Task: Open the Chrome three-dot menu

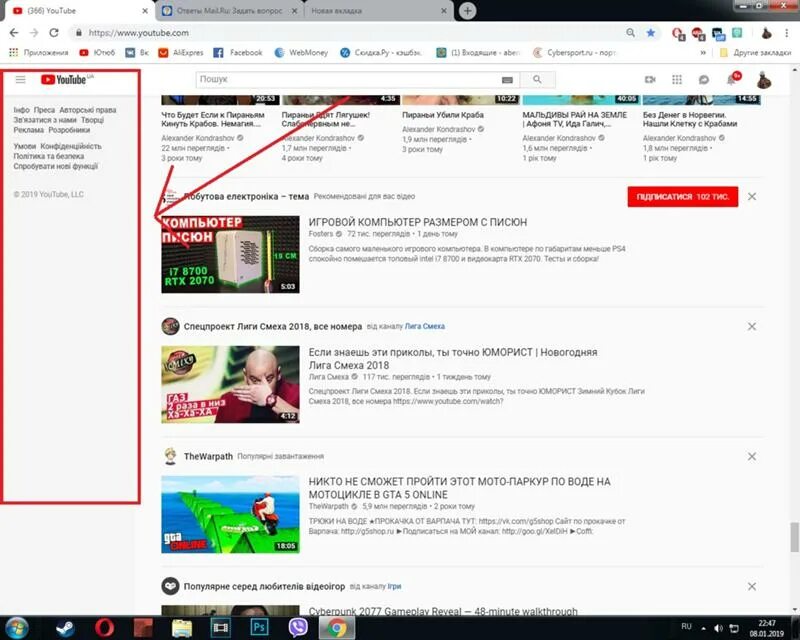Action: pyautogui.click(x=786, y=33)
